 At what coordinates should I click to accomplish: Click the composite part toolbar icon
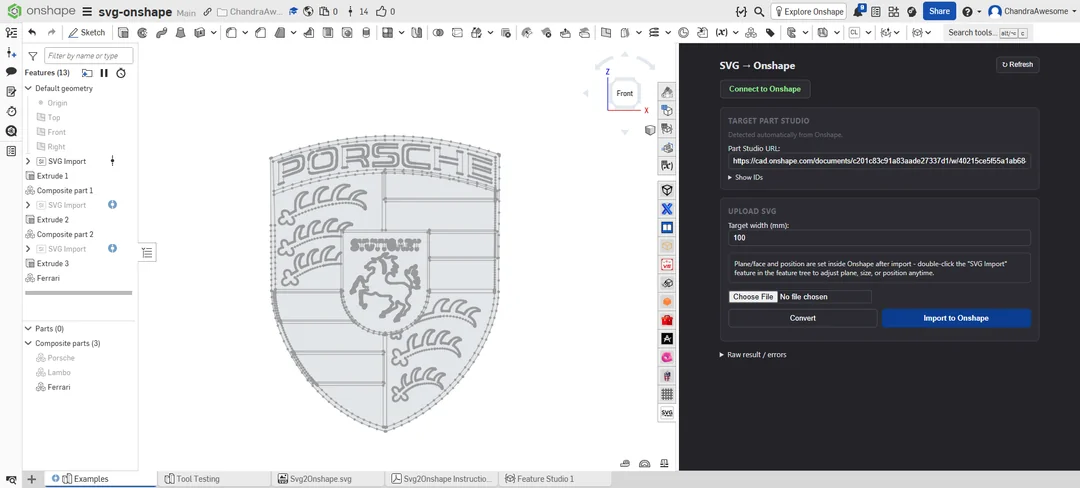751,32
